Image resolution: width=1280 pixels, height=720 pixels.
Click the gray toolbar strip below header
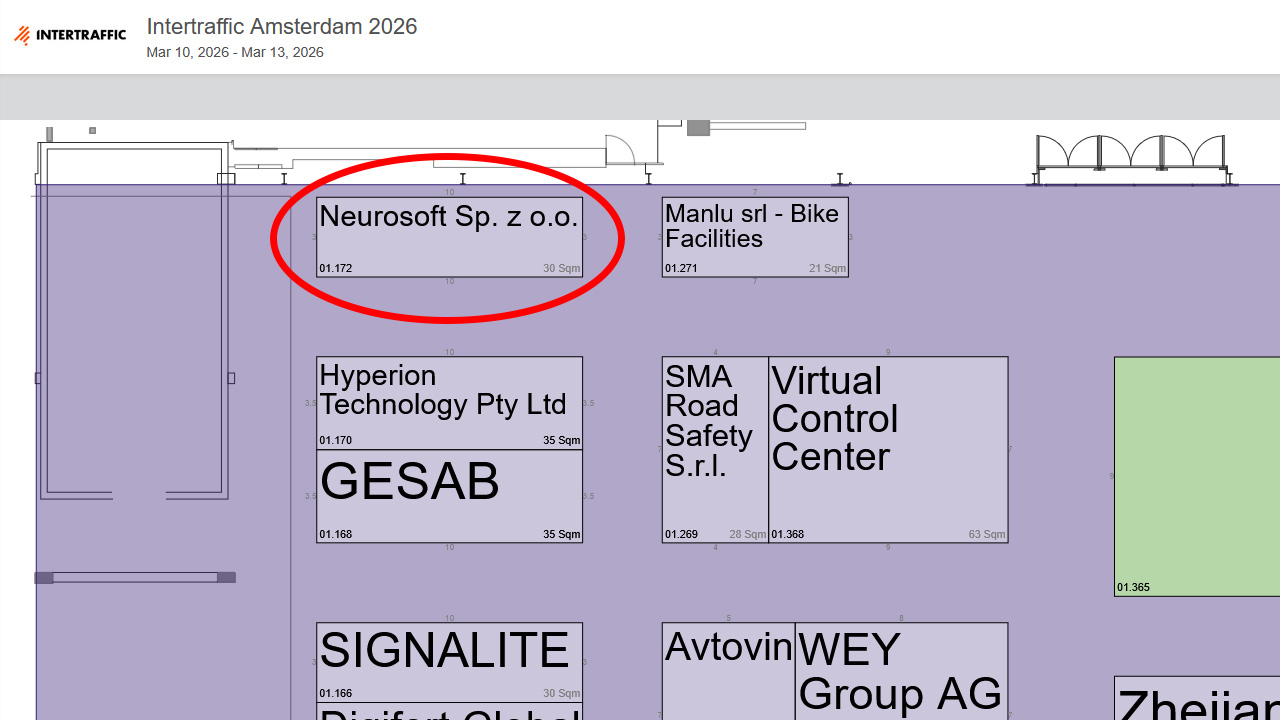(x=640, y=97)
